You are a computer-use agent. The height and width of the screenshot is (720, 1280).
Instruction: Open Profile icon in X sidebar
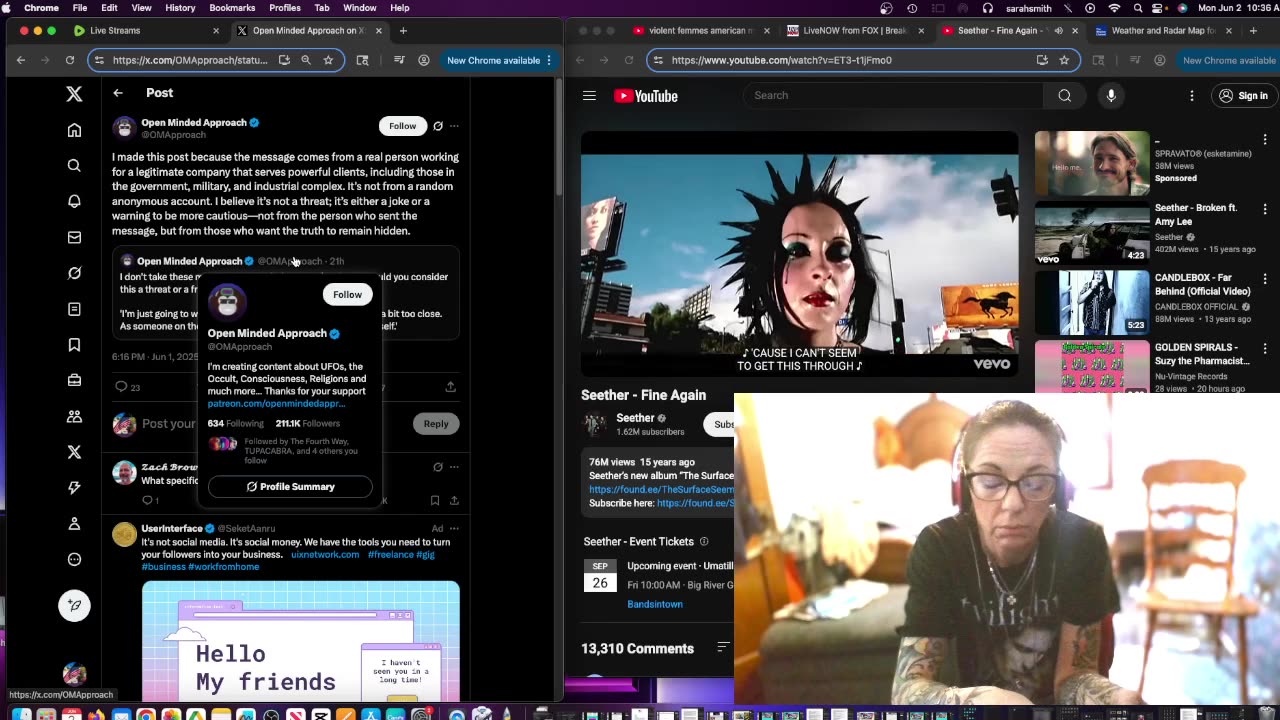(x=74, y=524)
